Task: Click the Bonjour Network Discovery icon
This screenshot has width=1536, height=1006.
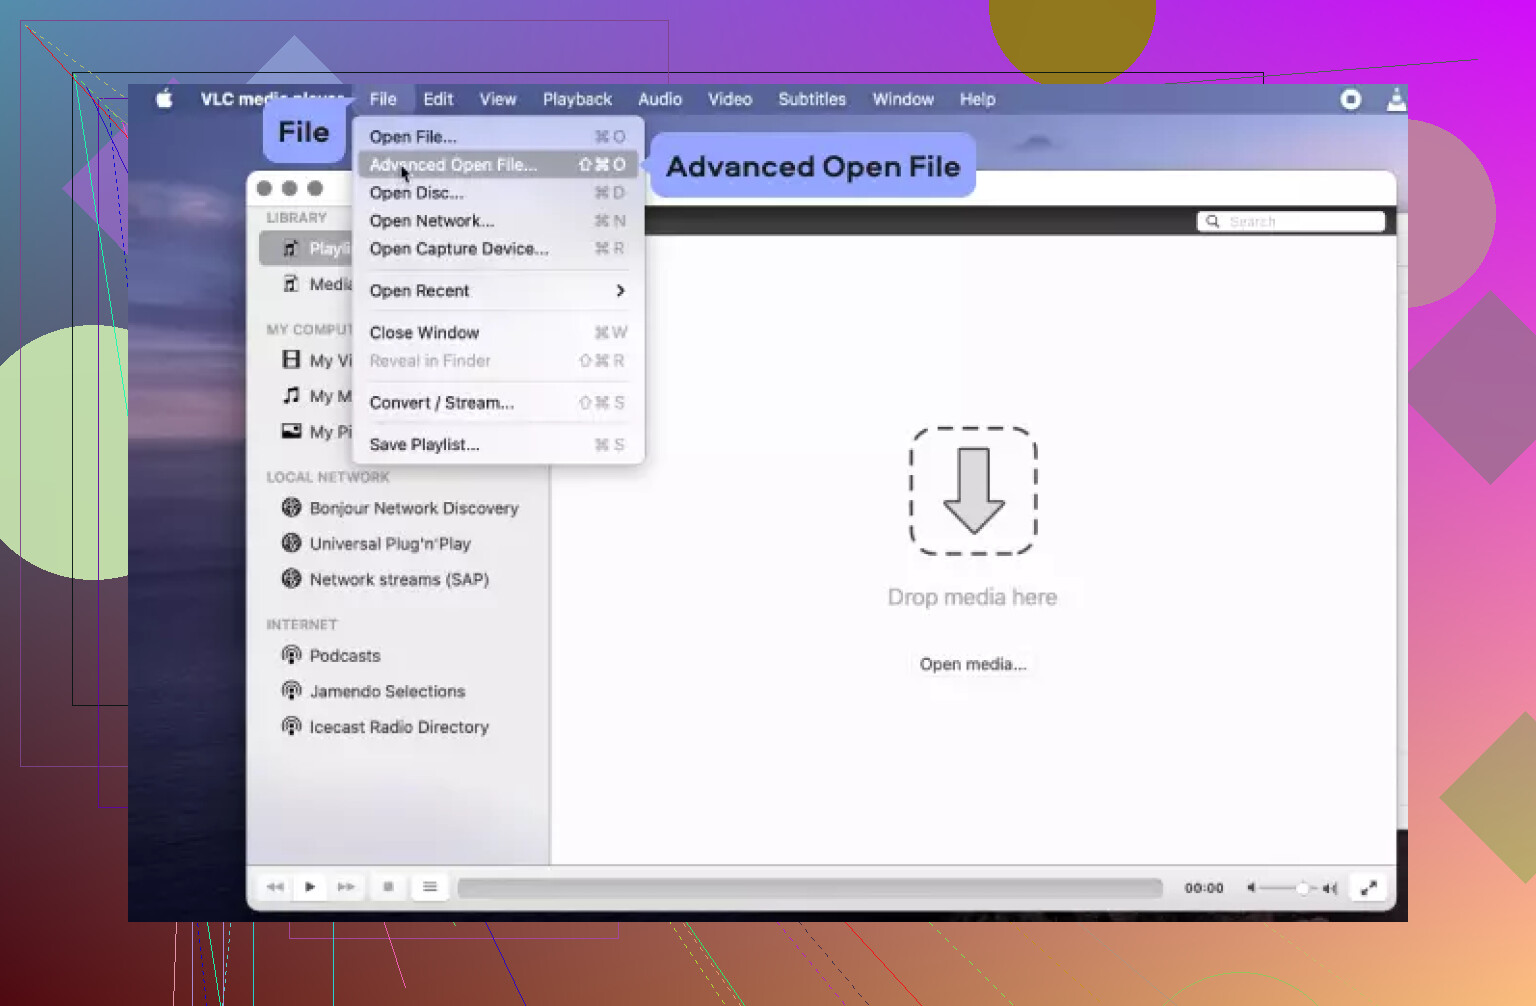Action: coord(291,507)
